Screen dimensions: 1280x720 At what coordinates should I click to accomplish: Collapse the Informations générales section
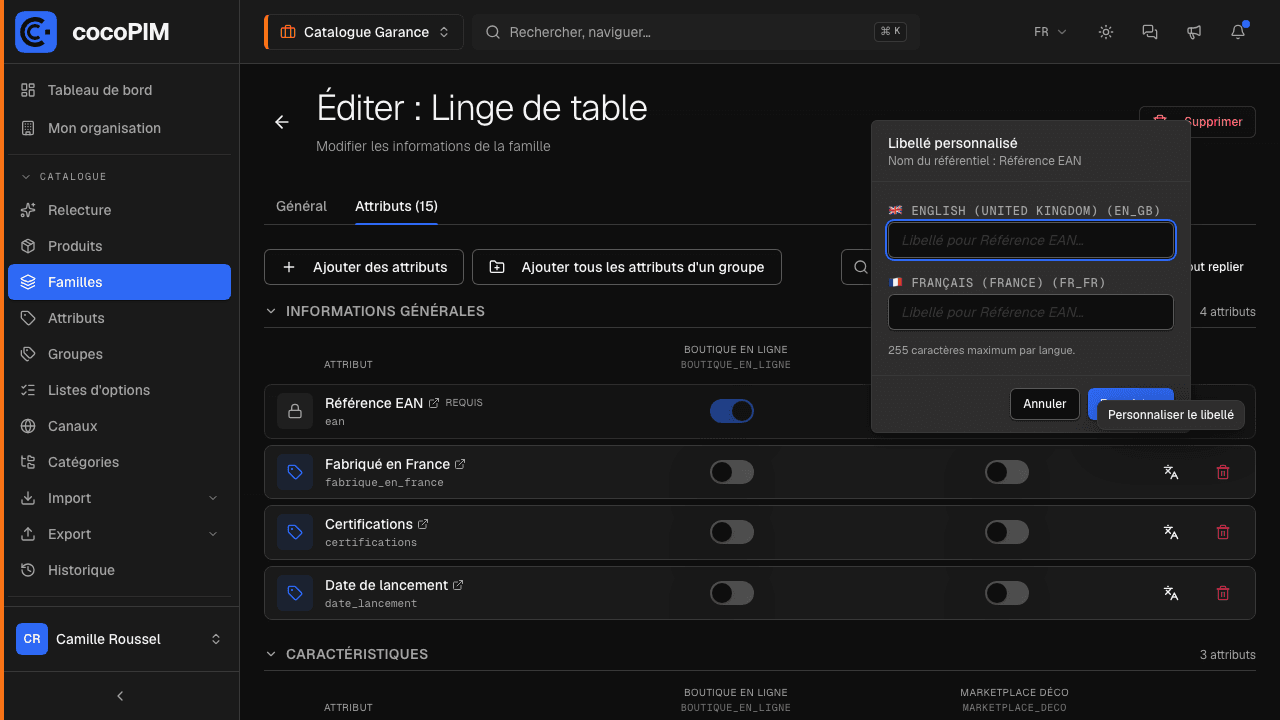point(271,311)
